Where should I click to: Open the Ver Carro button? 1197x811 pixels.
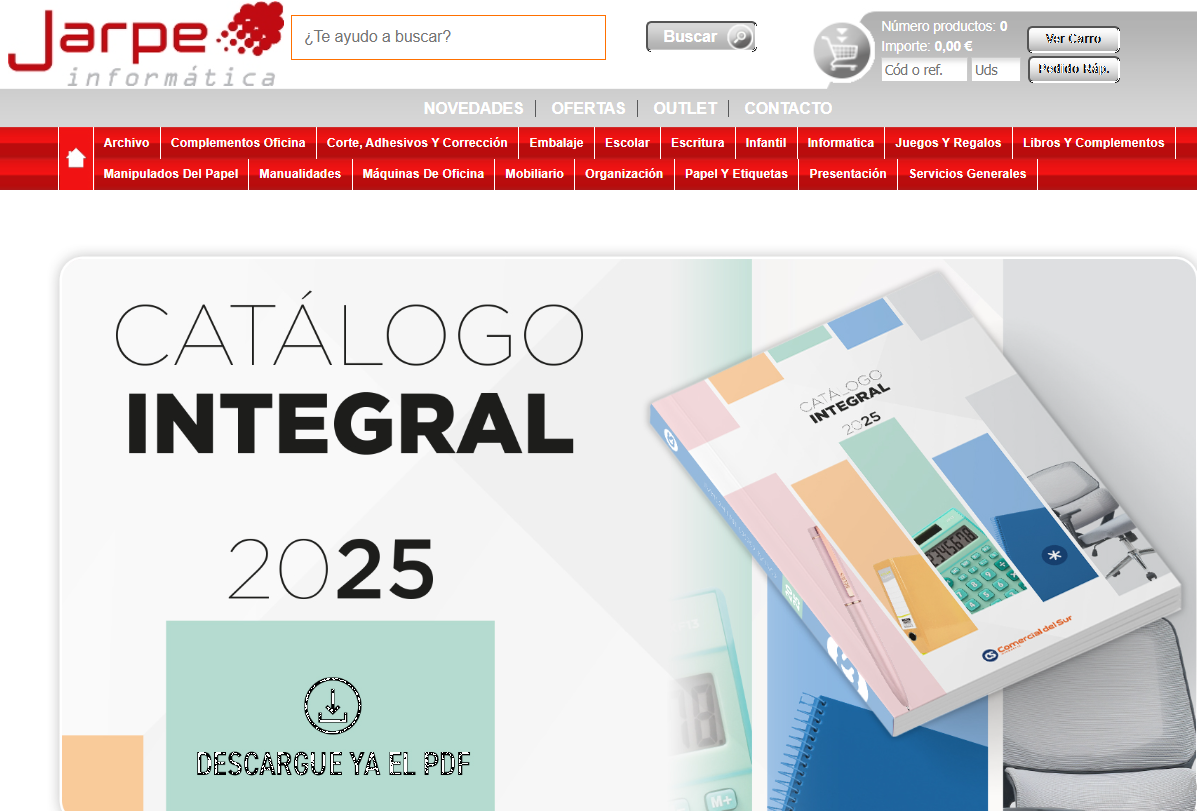click(x=1073, y=39)
